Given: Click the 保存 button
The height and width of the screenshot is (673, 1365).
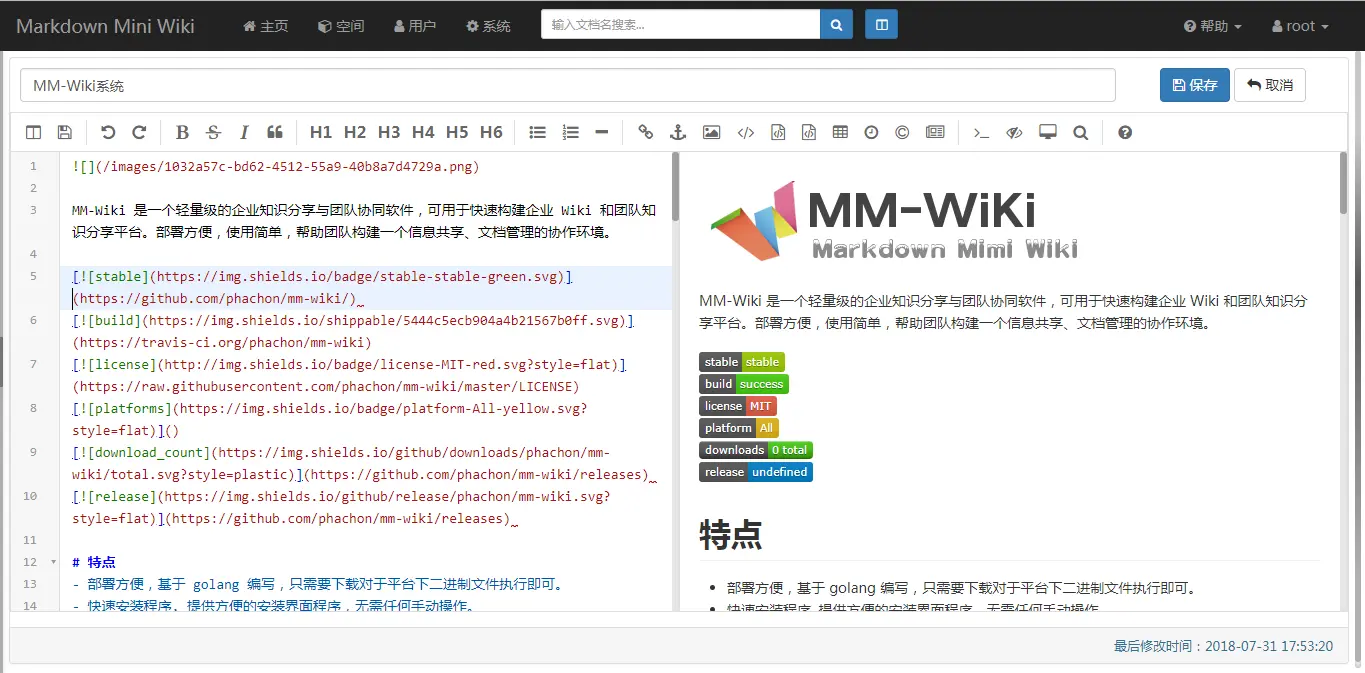Looking at the screenshot, I should click(1194, 85).
